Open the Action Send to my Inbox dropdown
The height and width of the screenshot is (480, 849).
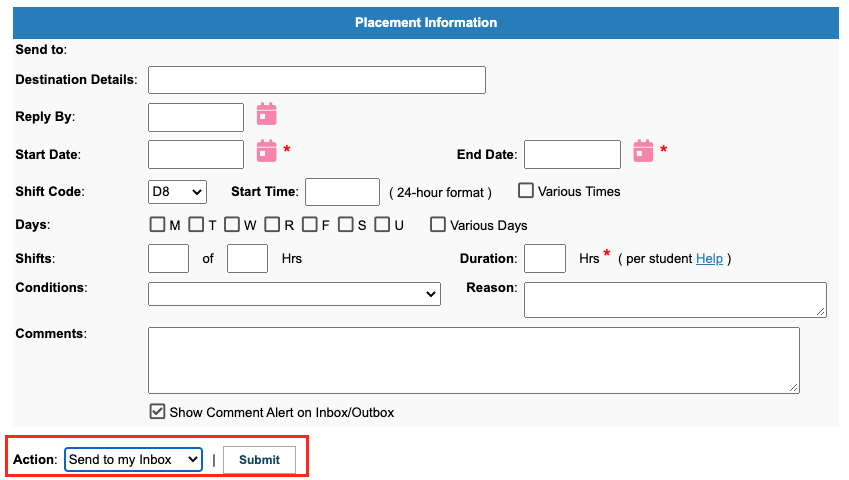(x=133, y=459)
